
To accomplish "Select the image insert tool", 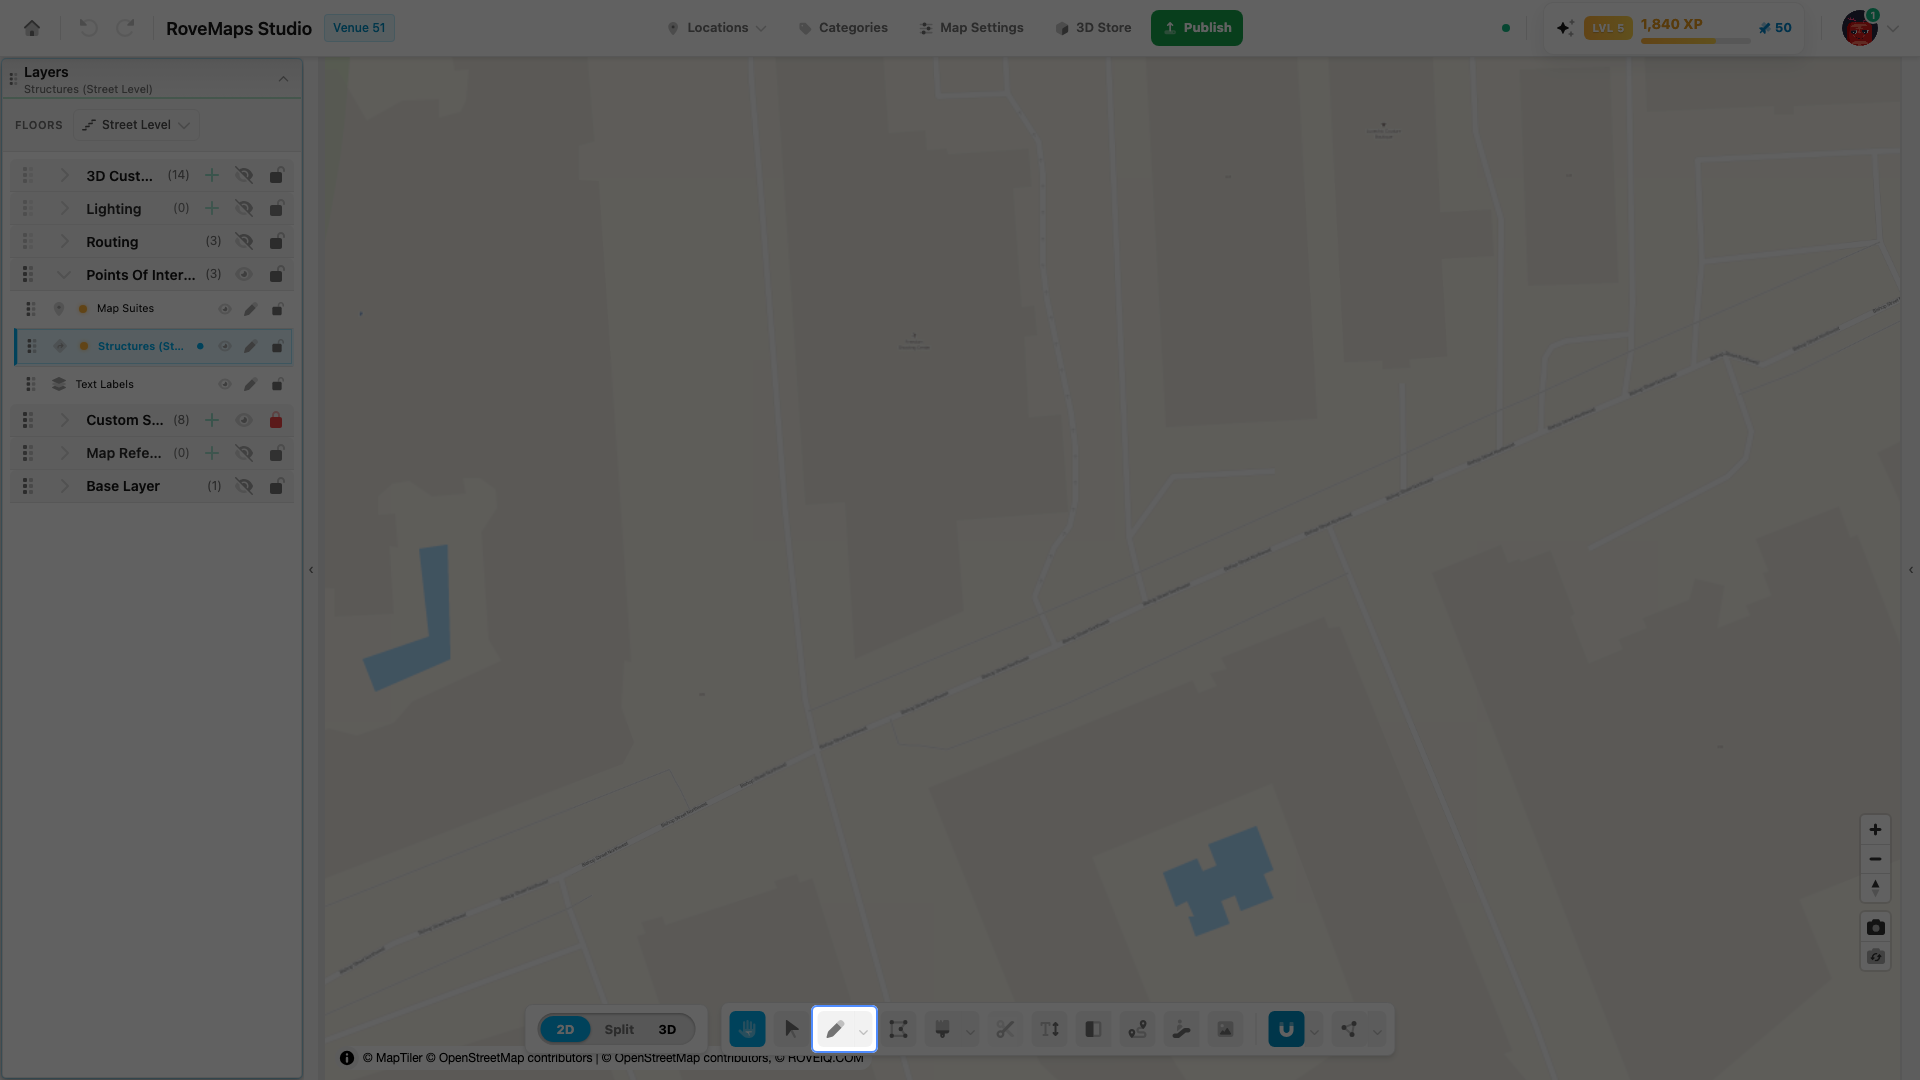I will tap(1225, 1029).
